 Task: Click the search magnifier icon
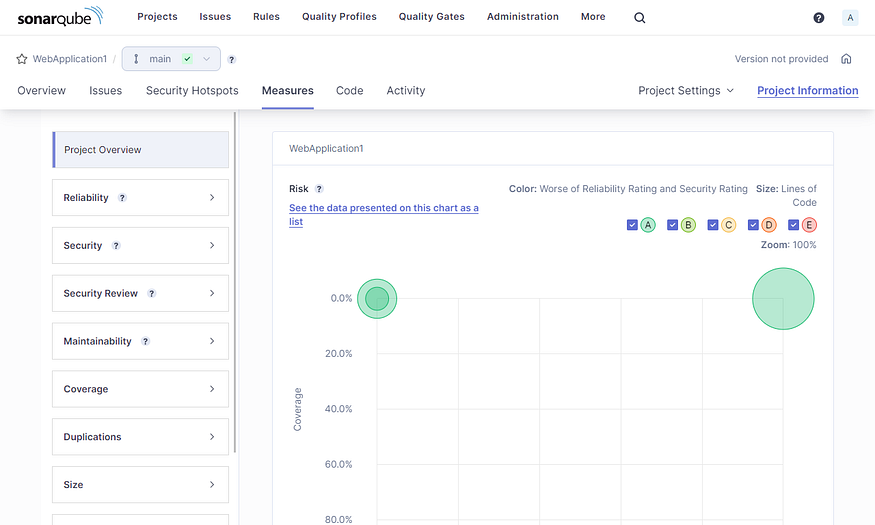point(640,18)
